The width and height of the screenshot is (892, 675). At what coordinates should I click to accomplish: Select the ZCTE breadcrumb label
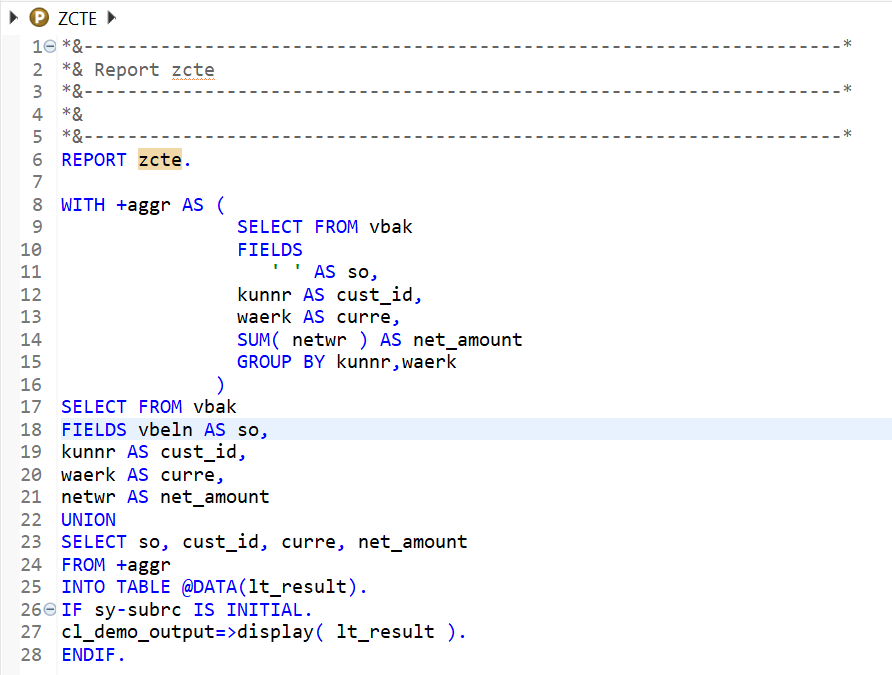click(78, 17)
